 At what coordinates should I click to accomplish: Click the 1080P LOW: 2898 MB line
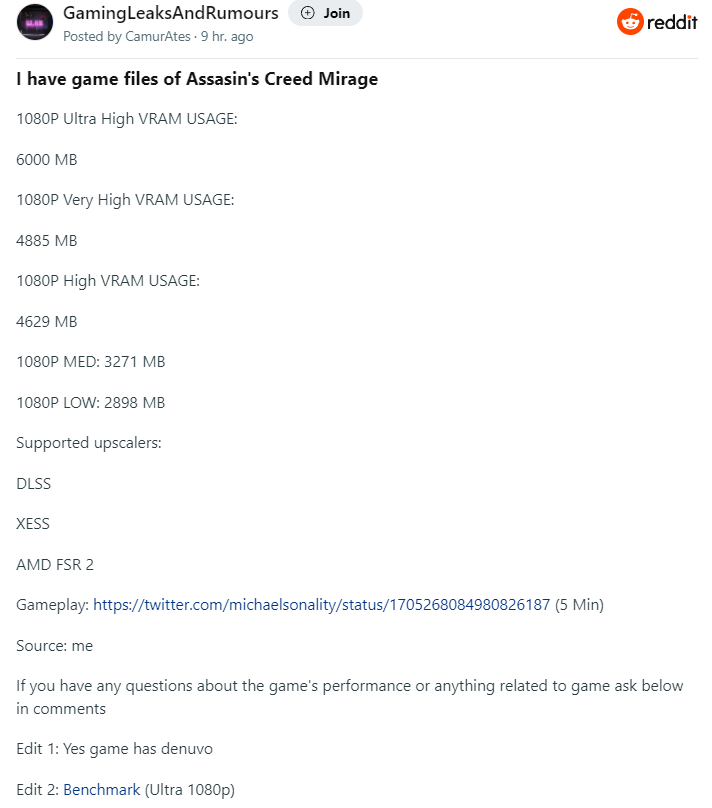pyautogui.click(x=91, y=402)
